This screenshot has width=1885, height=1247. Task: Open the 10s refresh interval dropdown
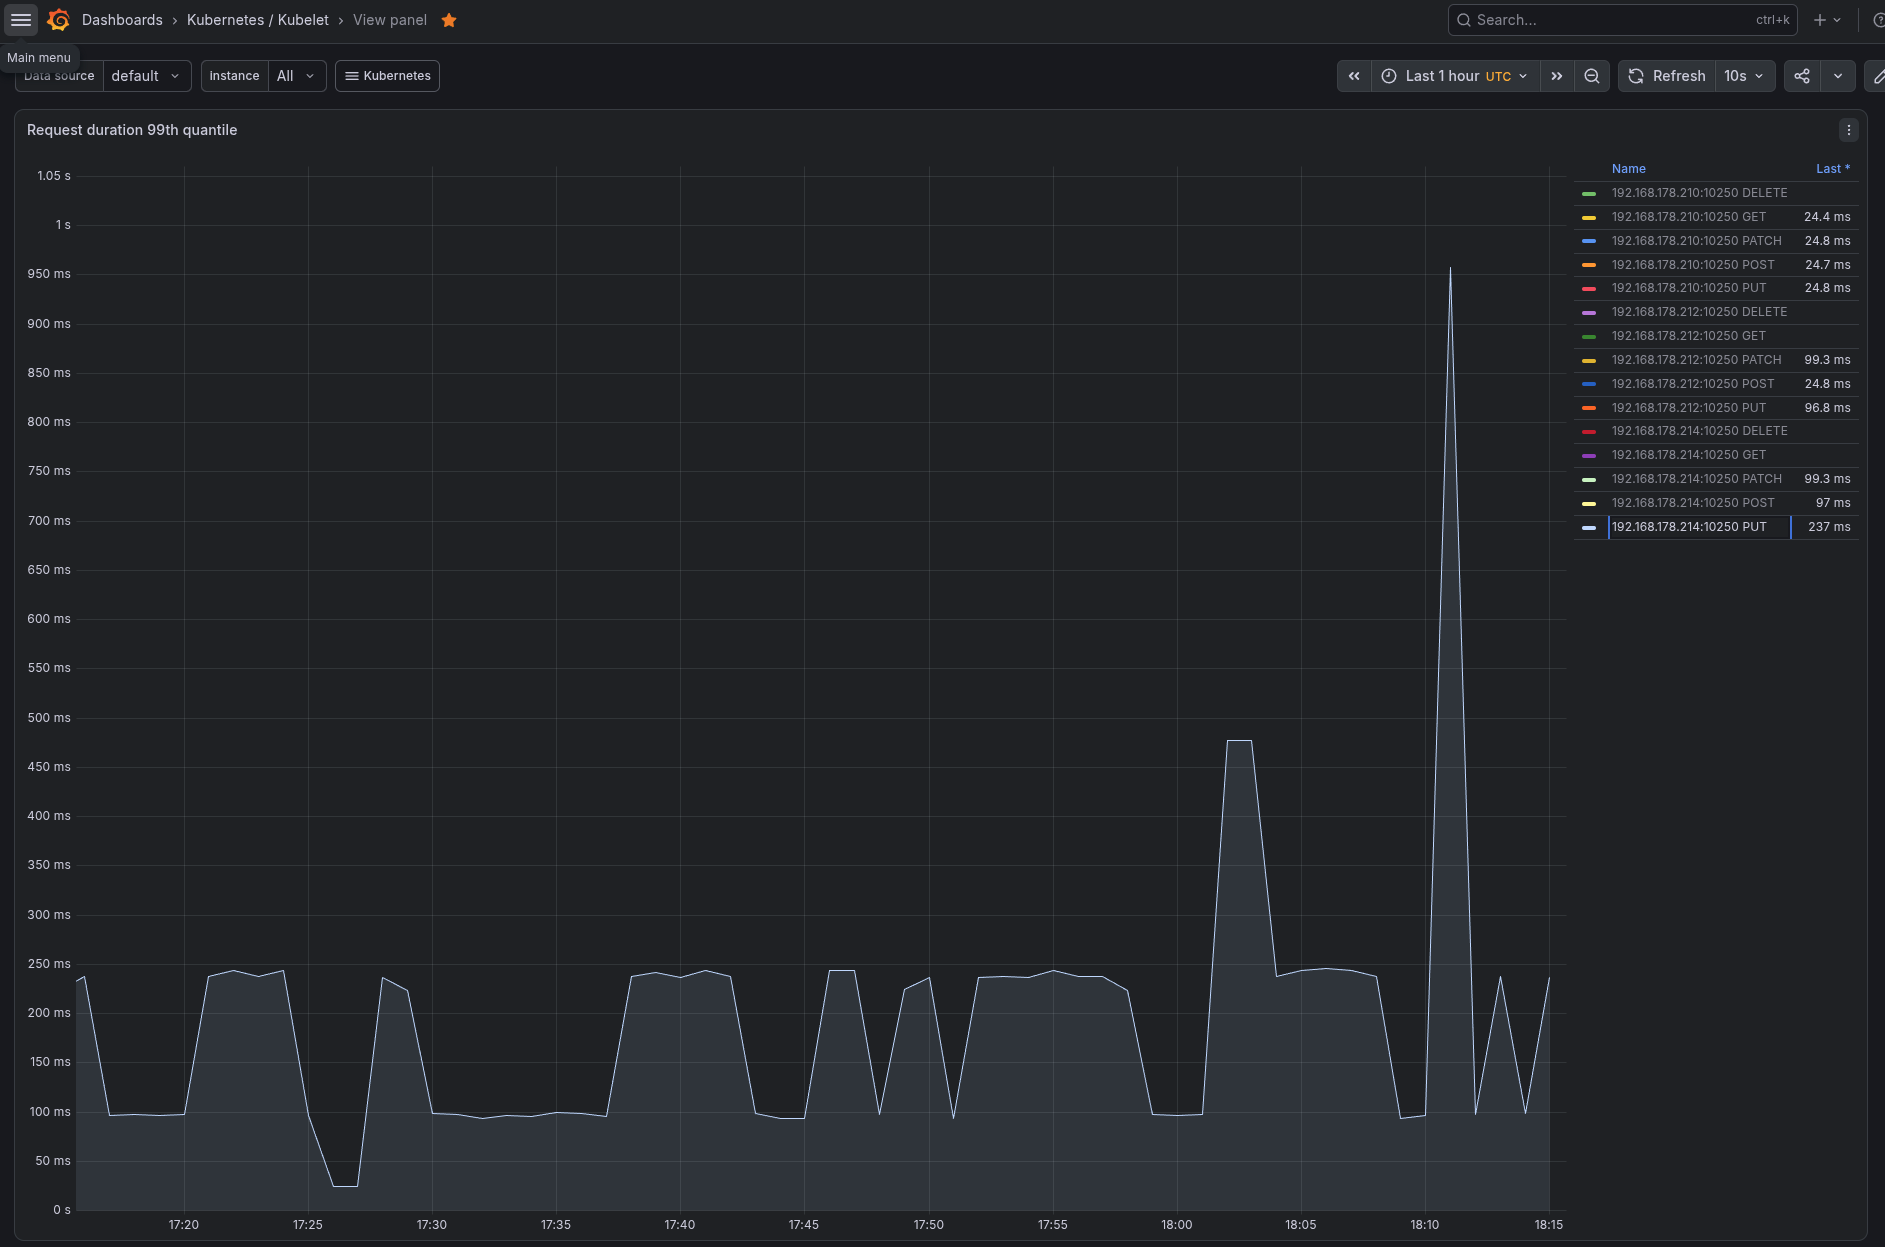pos(1745,76)
